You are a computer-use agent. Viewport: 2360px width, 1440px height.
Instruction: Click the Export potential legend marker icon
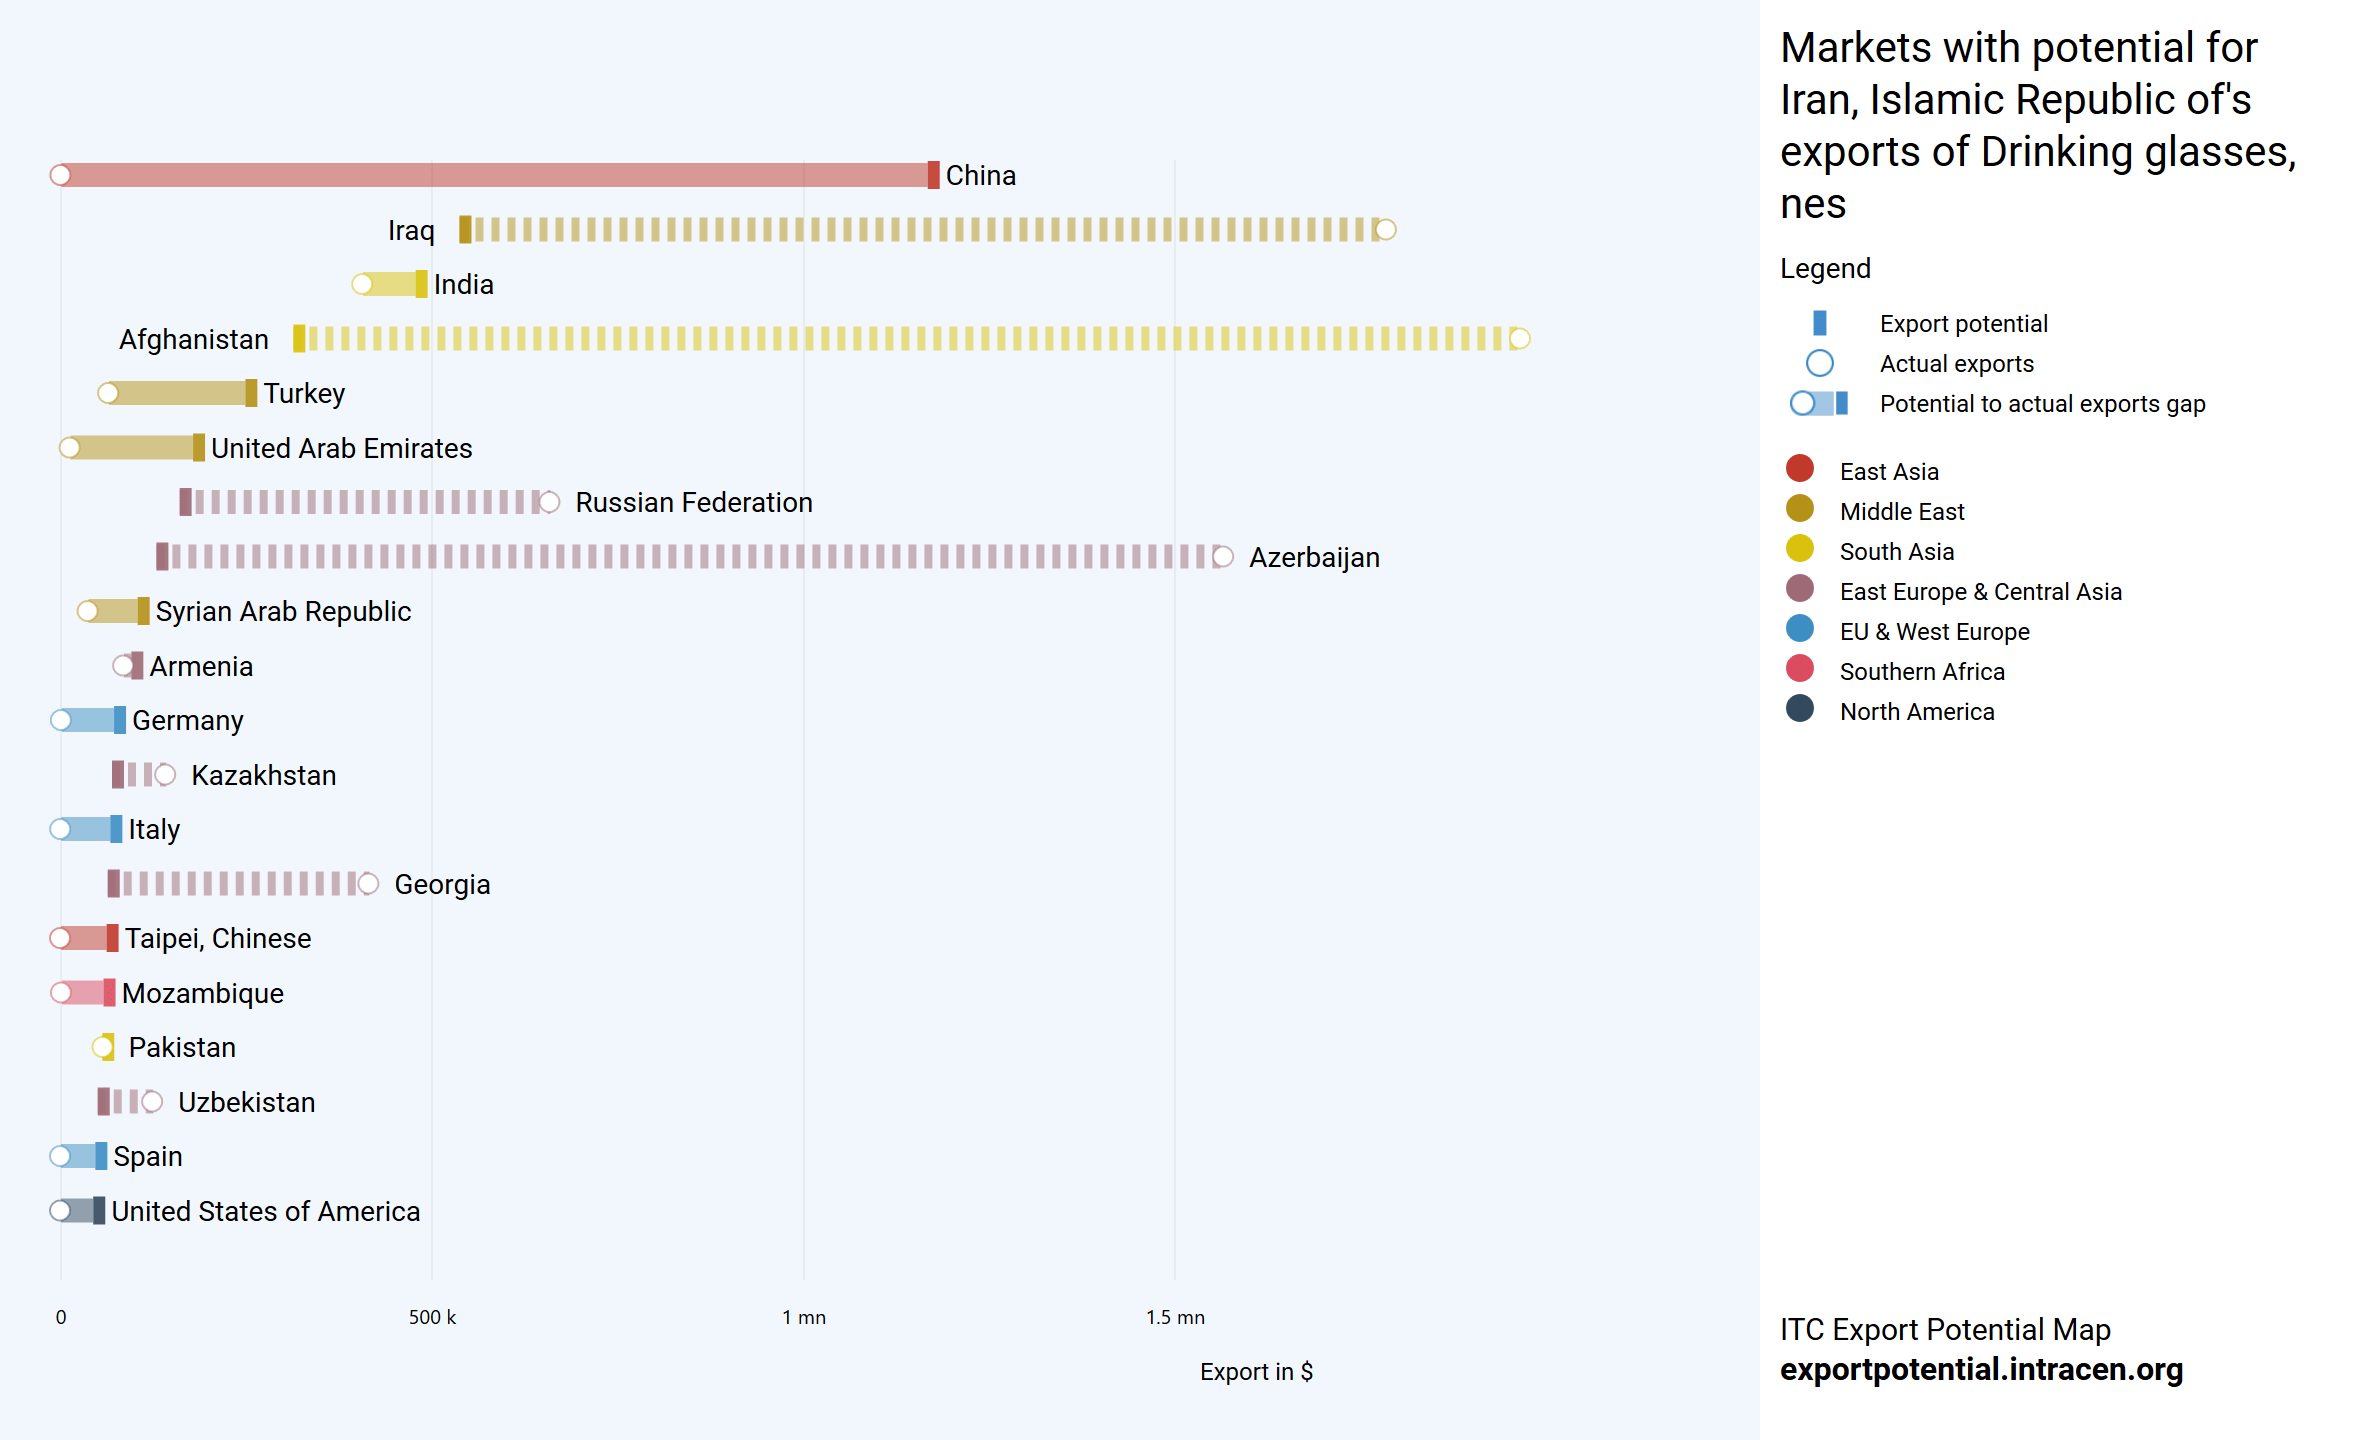point(1819,323)
